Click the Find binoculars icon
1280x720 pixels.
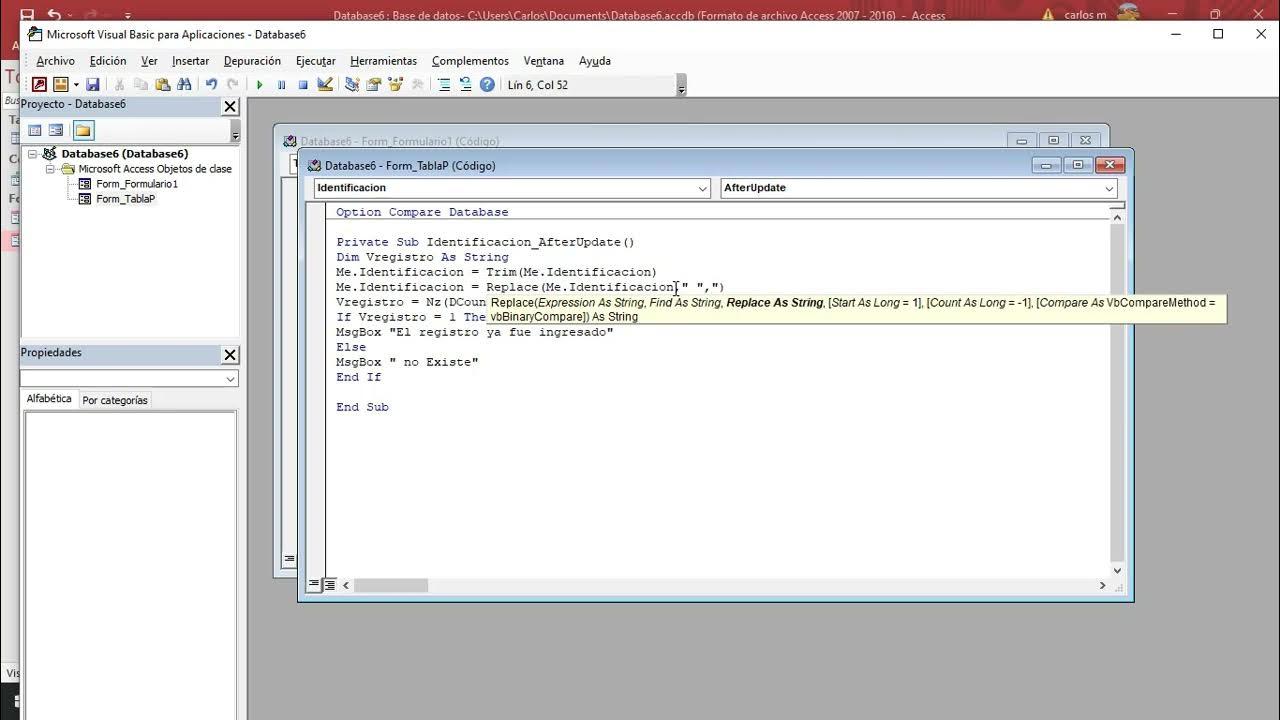click(x=184, y=85)
